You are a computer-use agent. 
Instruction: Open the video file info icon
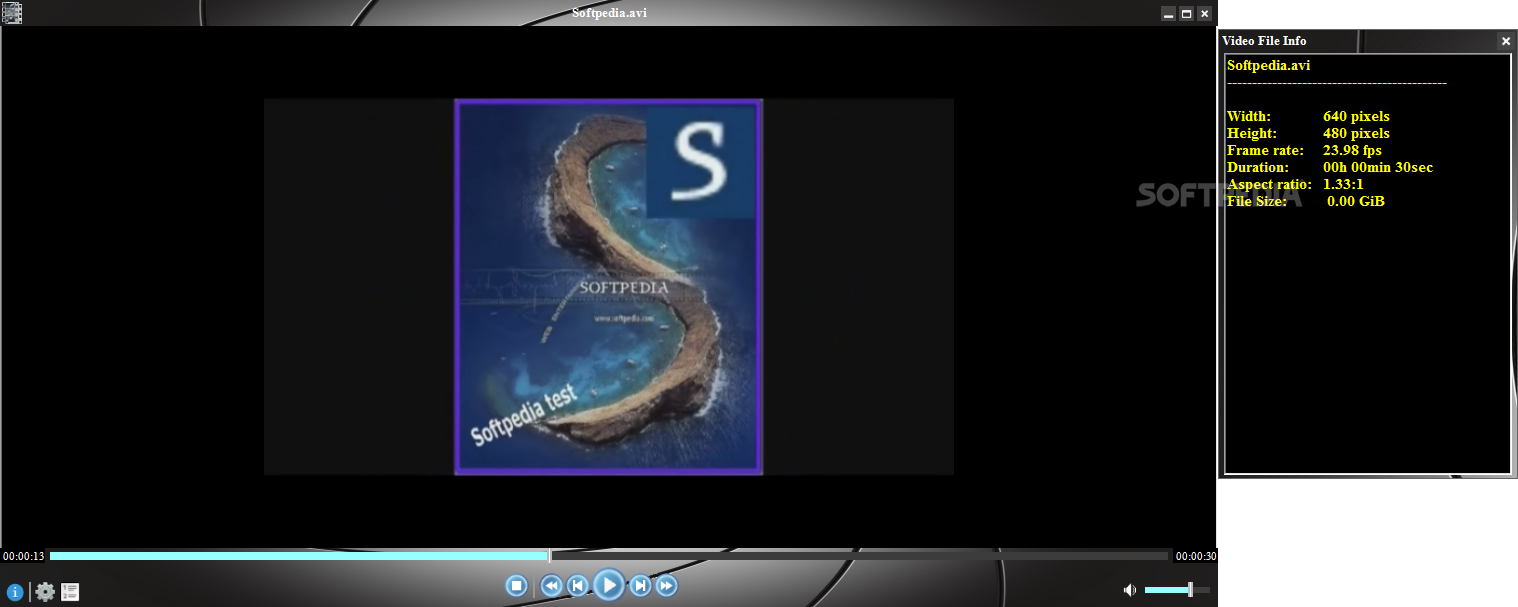(15, 592)
